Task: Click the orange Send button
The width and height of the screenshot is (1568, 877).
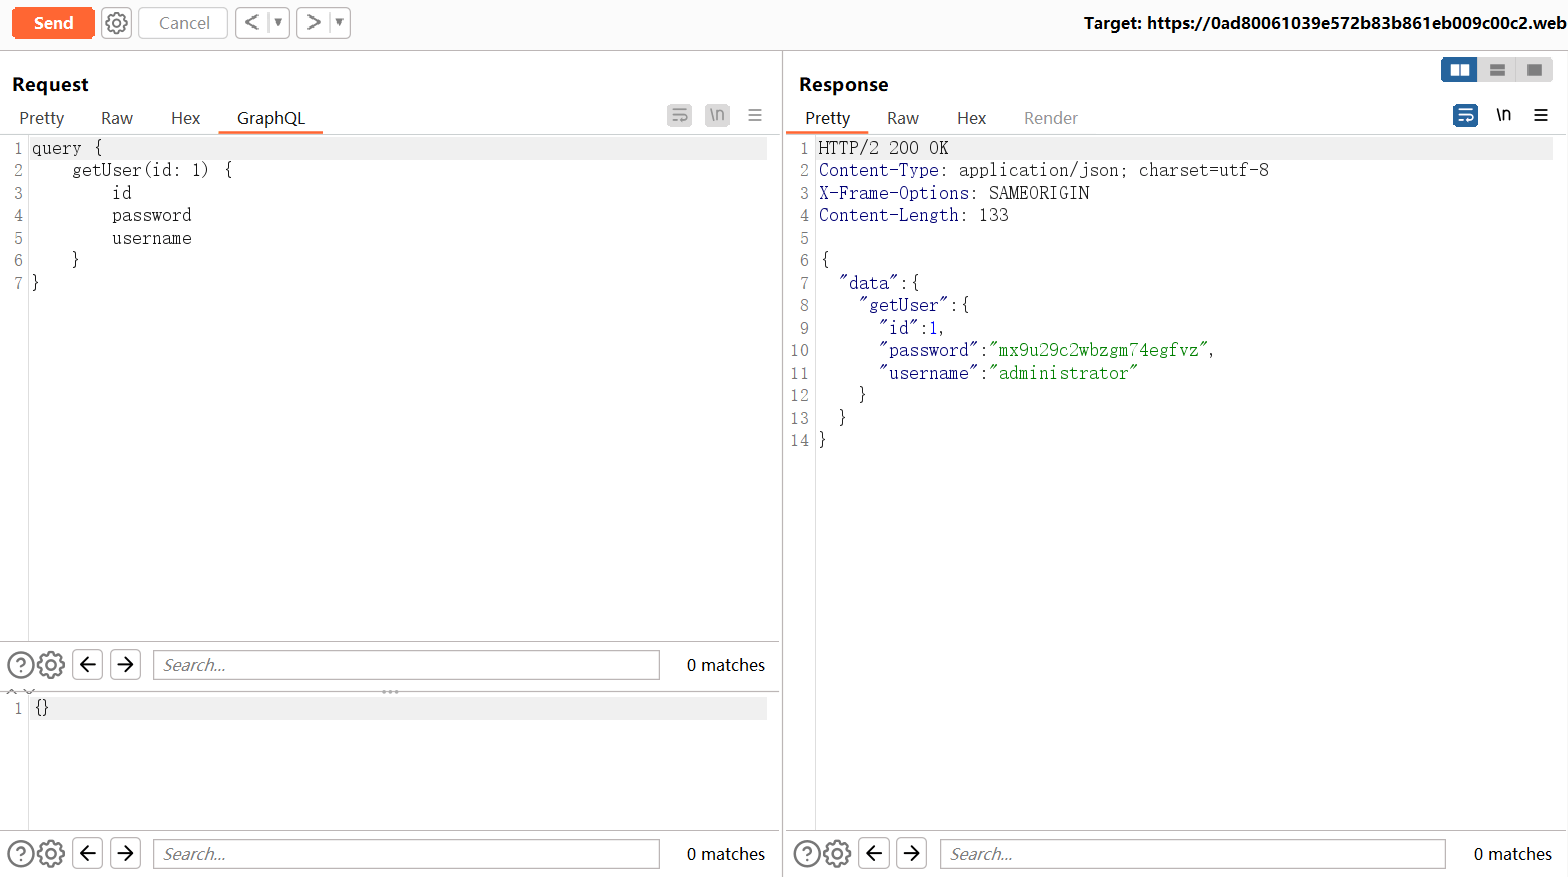Action: point(53,23)
